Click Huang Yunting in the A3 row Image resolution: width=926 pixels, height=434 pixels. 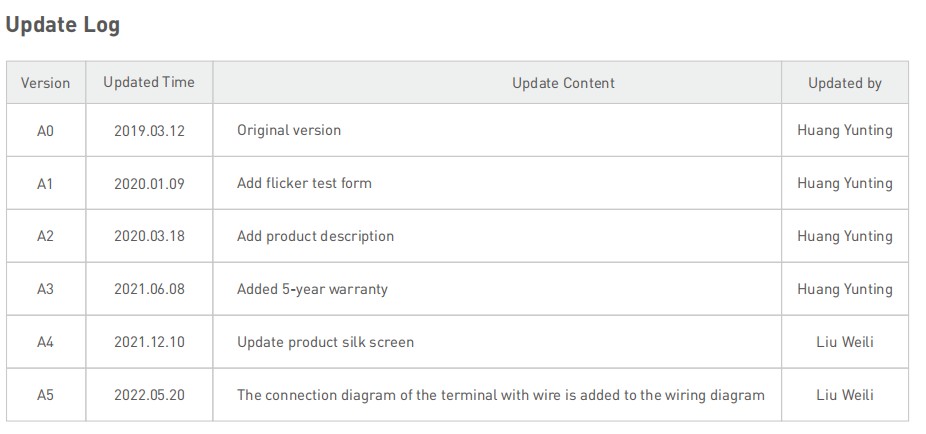coord(845,289)
